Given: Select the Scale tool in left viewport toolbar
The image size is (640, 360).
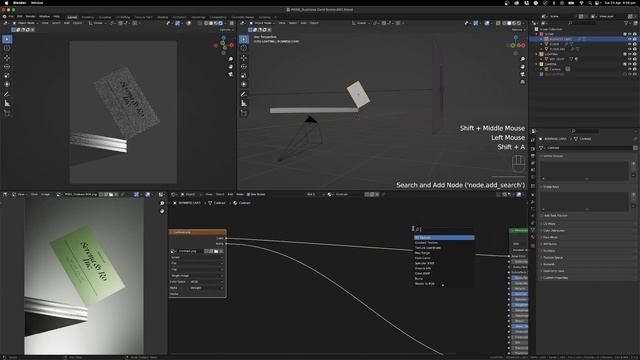Looking at the screenshot, I should 7,76.
